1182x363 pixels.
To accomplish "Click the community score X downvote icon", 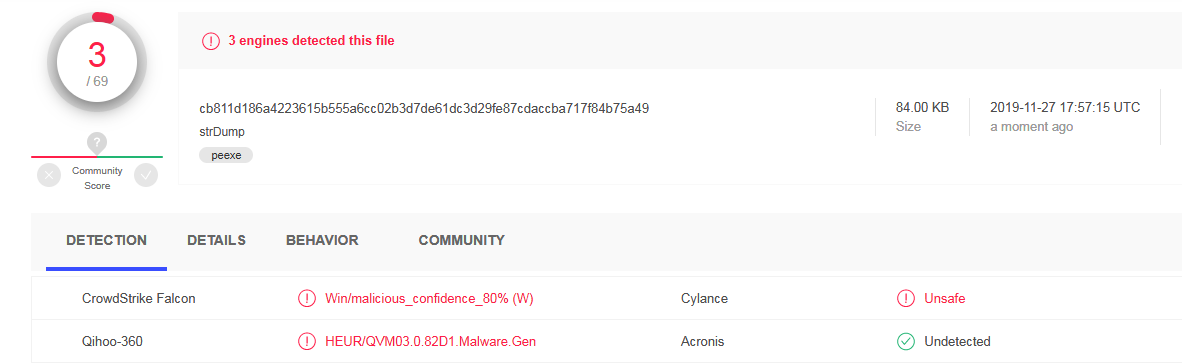I will pyautogui.click(x=49, y=175).
